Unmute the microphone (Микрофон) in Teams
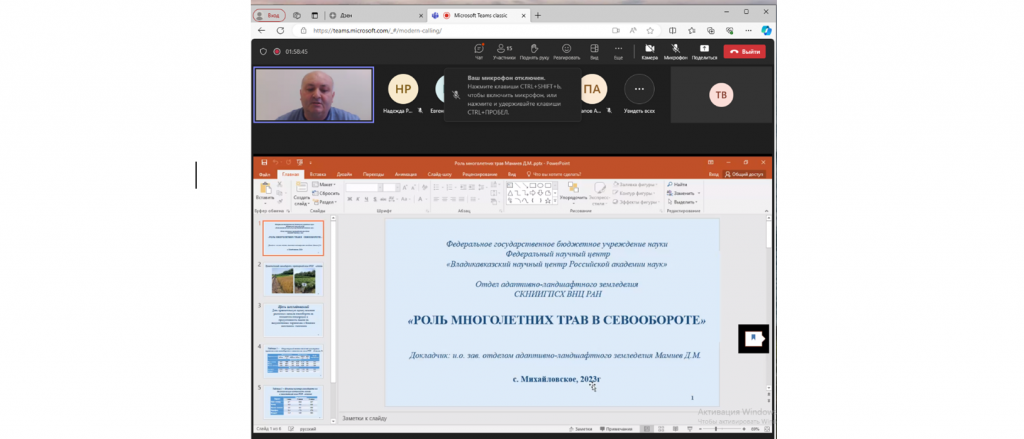Image resolution: width=1024 pixels, height=439 pixels. pos(675,52)
